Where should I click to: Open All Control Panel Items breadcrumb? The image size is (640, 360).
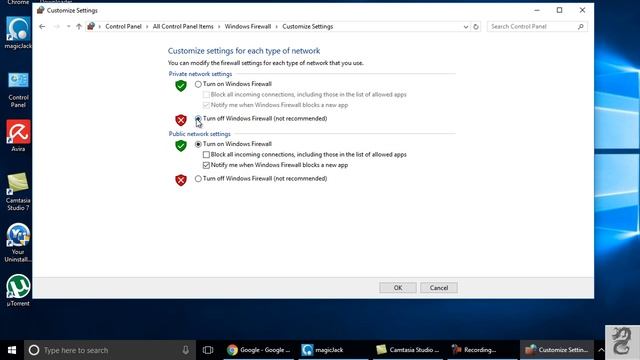tap(183, 27)
